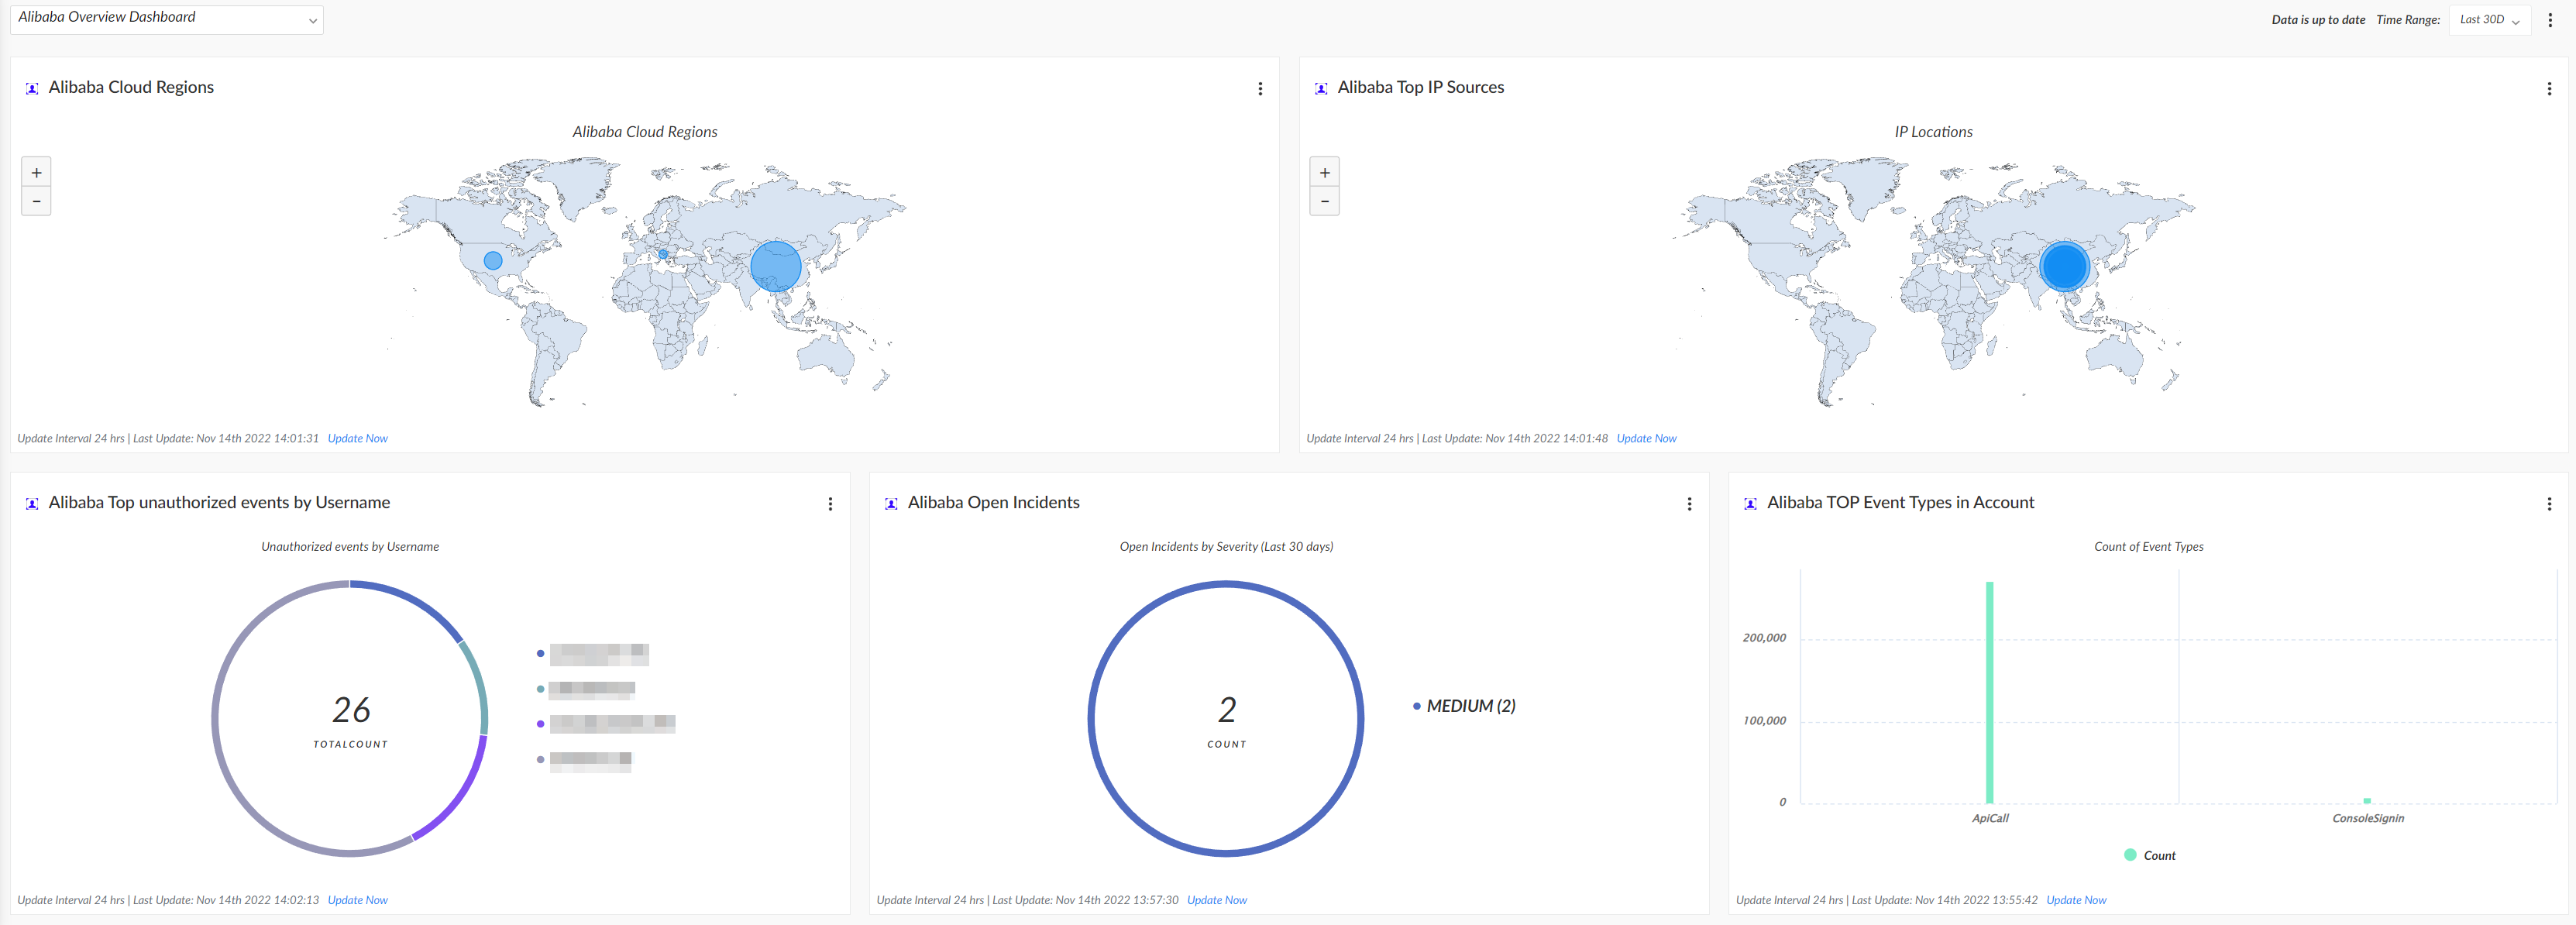Click the small ConsoleSignin bar in the chart
2576x925 pixels.
click(x=2367, y=800)
